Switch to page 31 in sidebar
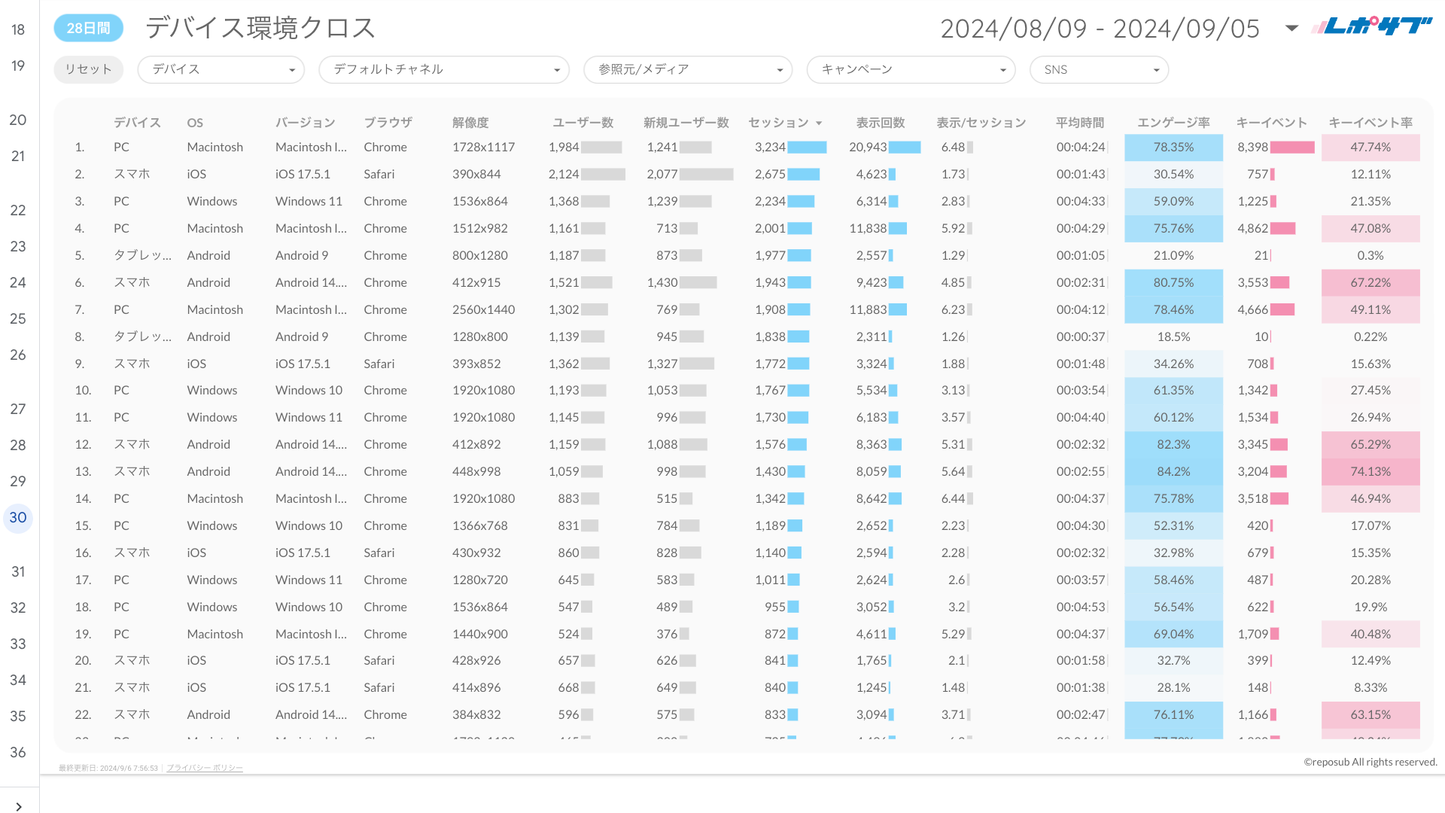This screenshot has width=1445, height=813. click(x=18, y=572)
